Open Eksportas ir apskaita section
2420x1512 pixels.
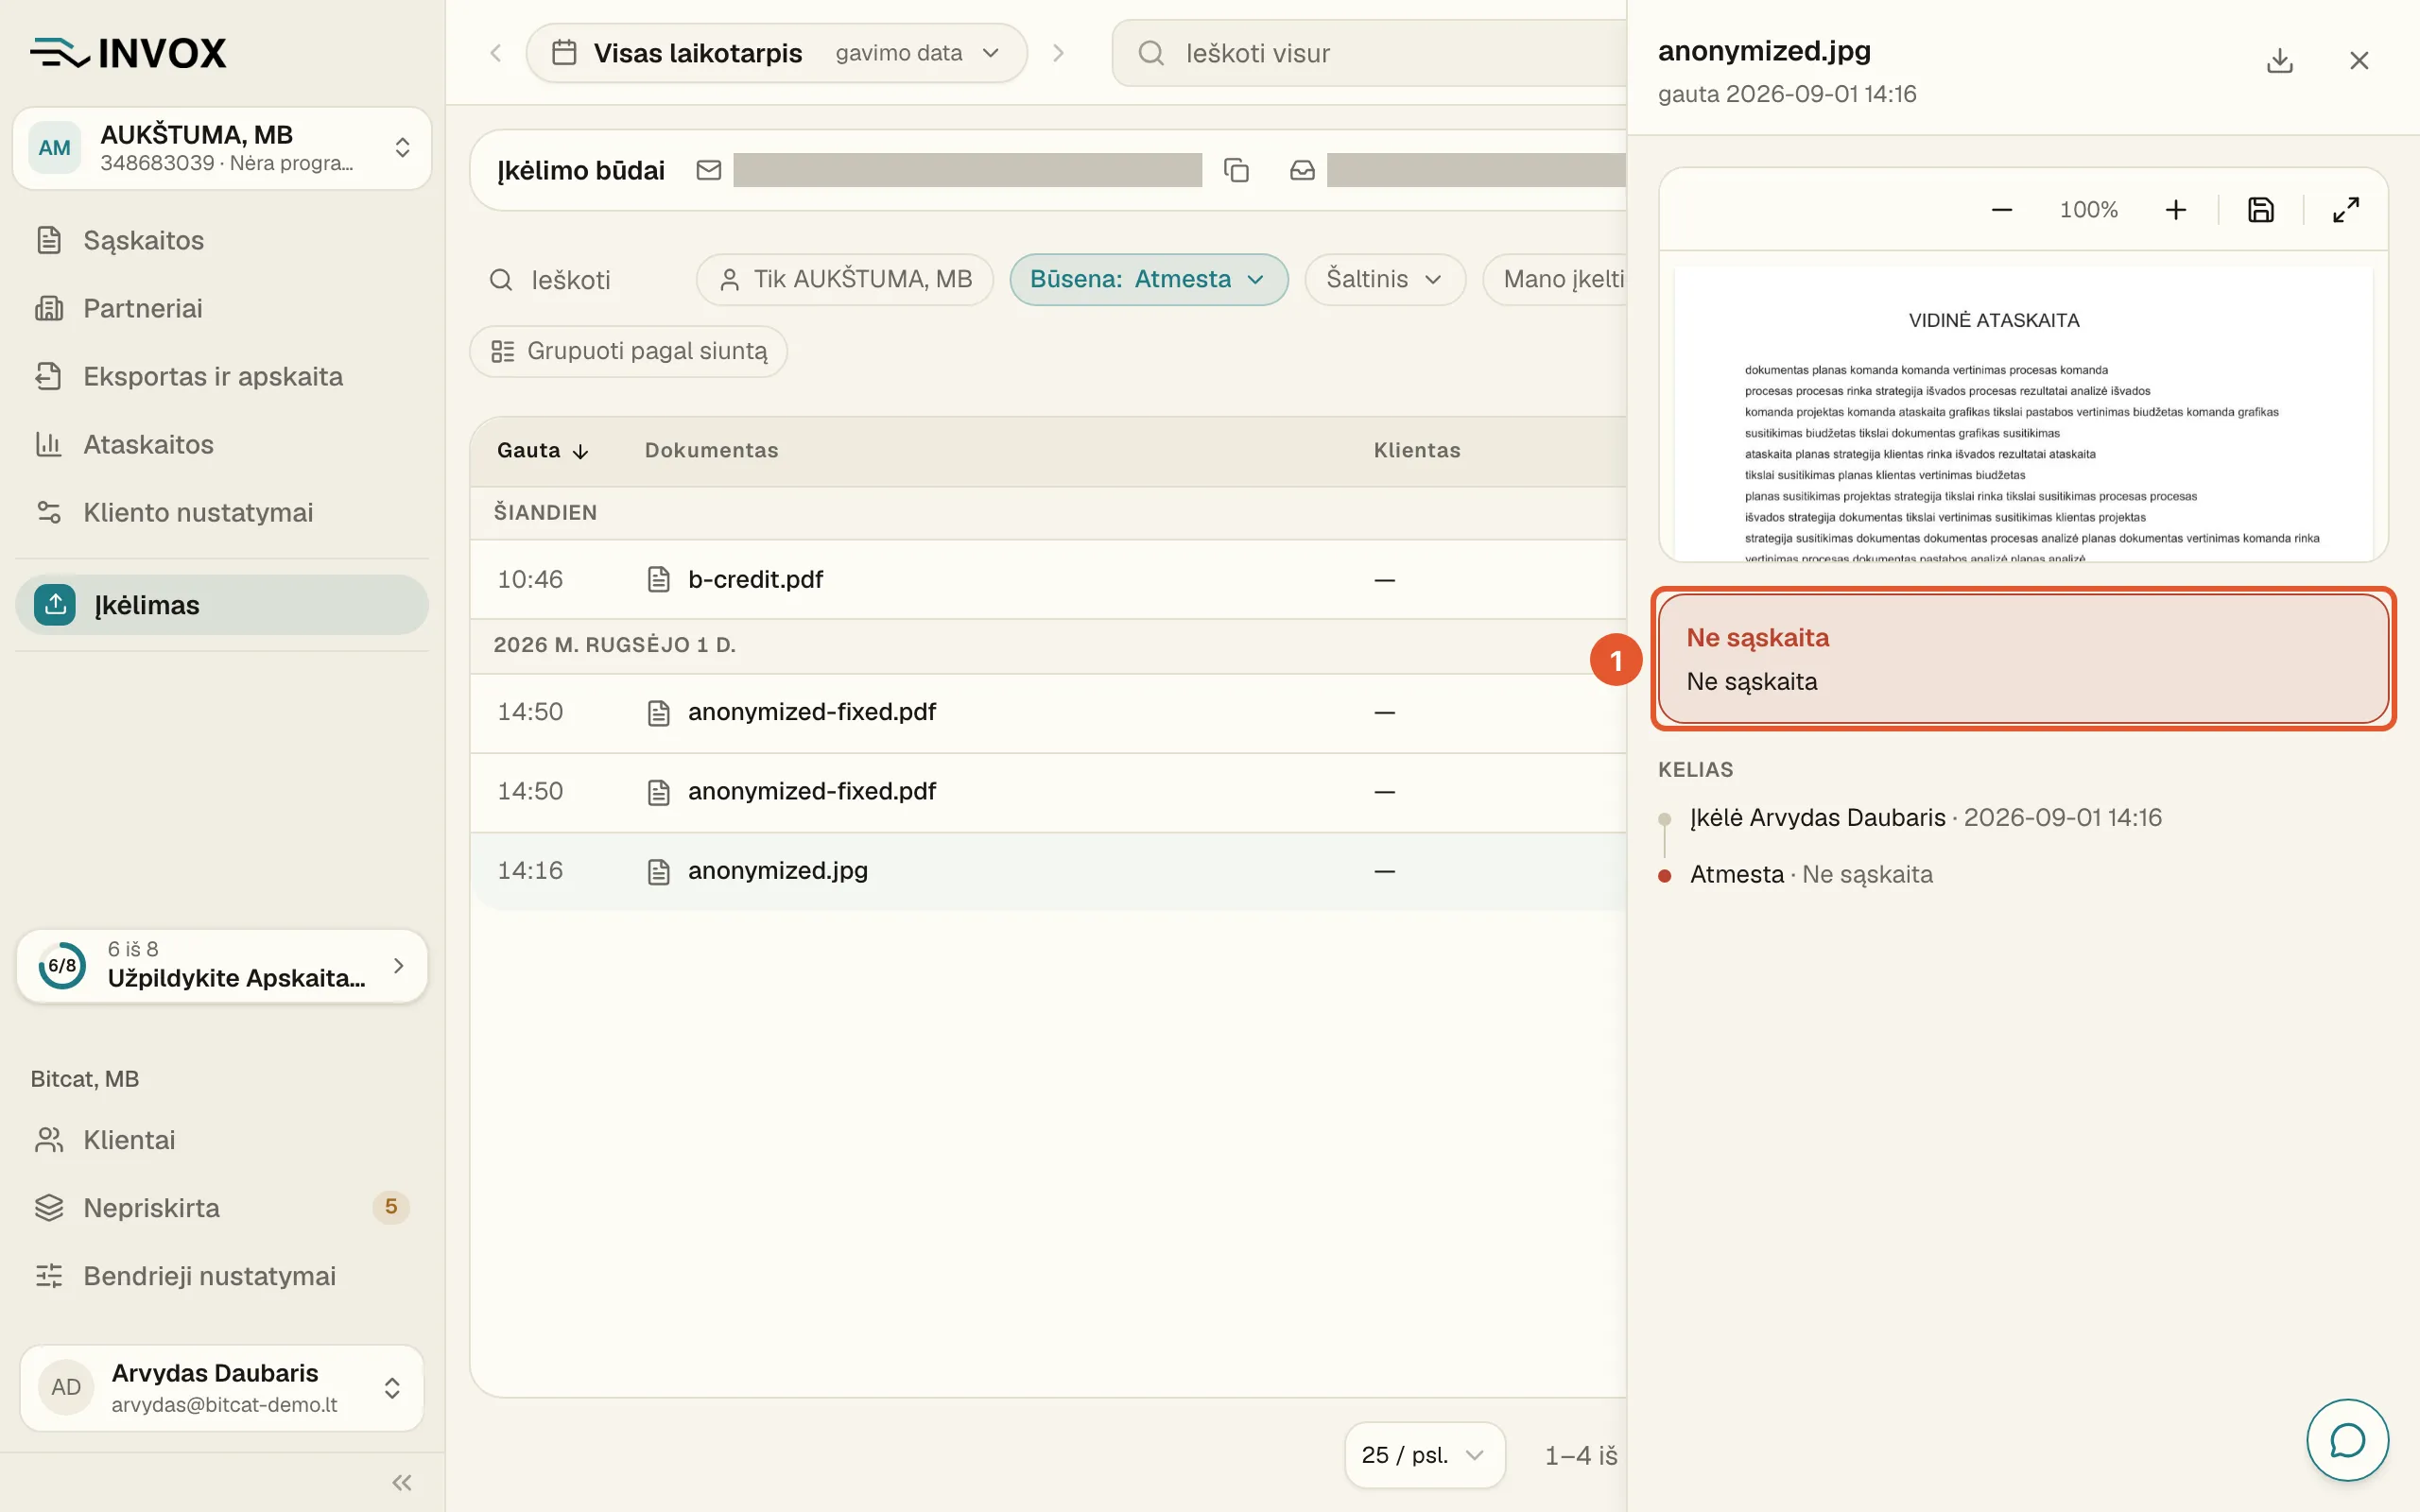(x=222, y=376)
